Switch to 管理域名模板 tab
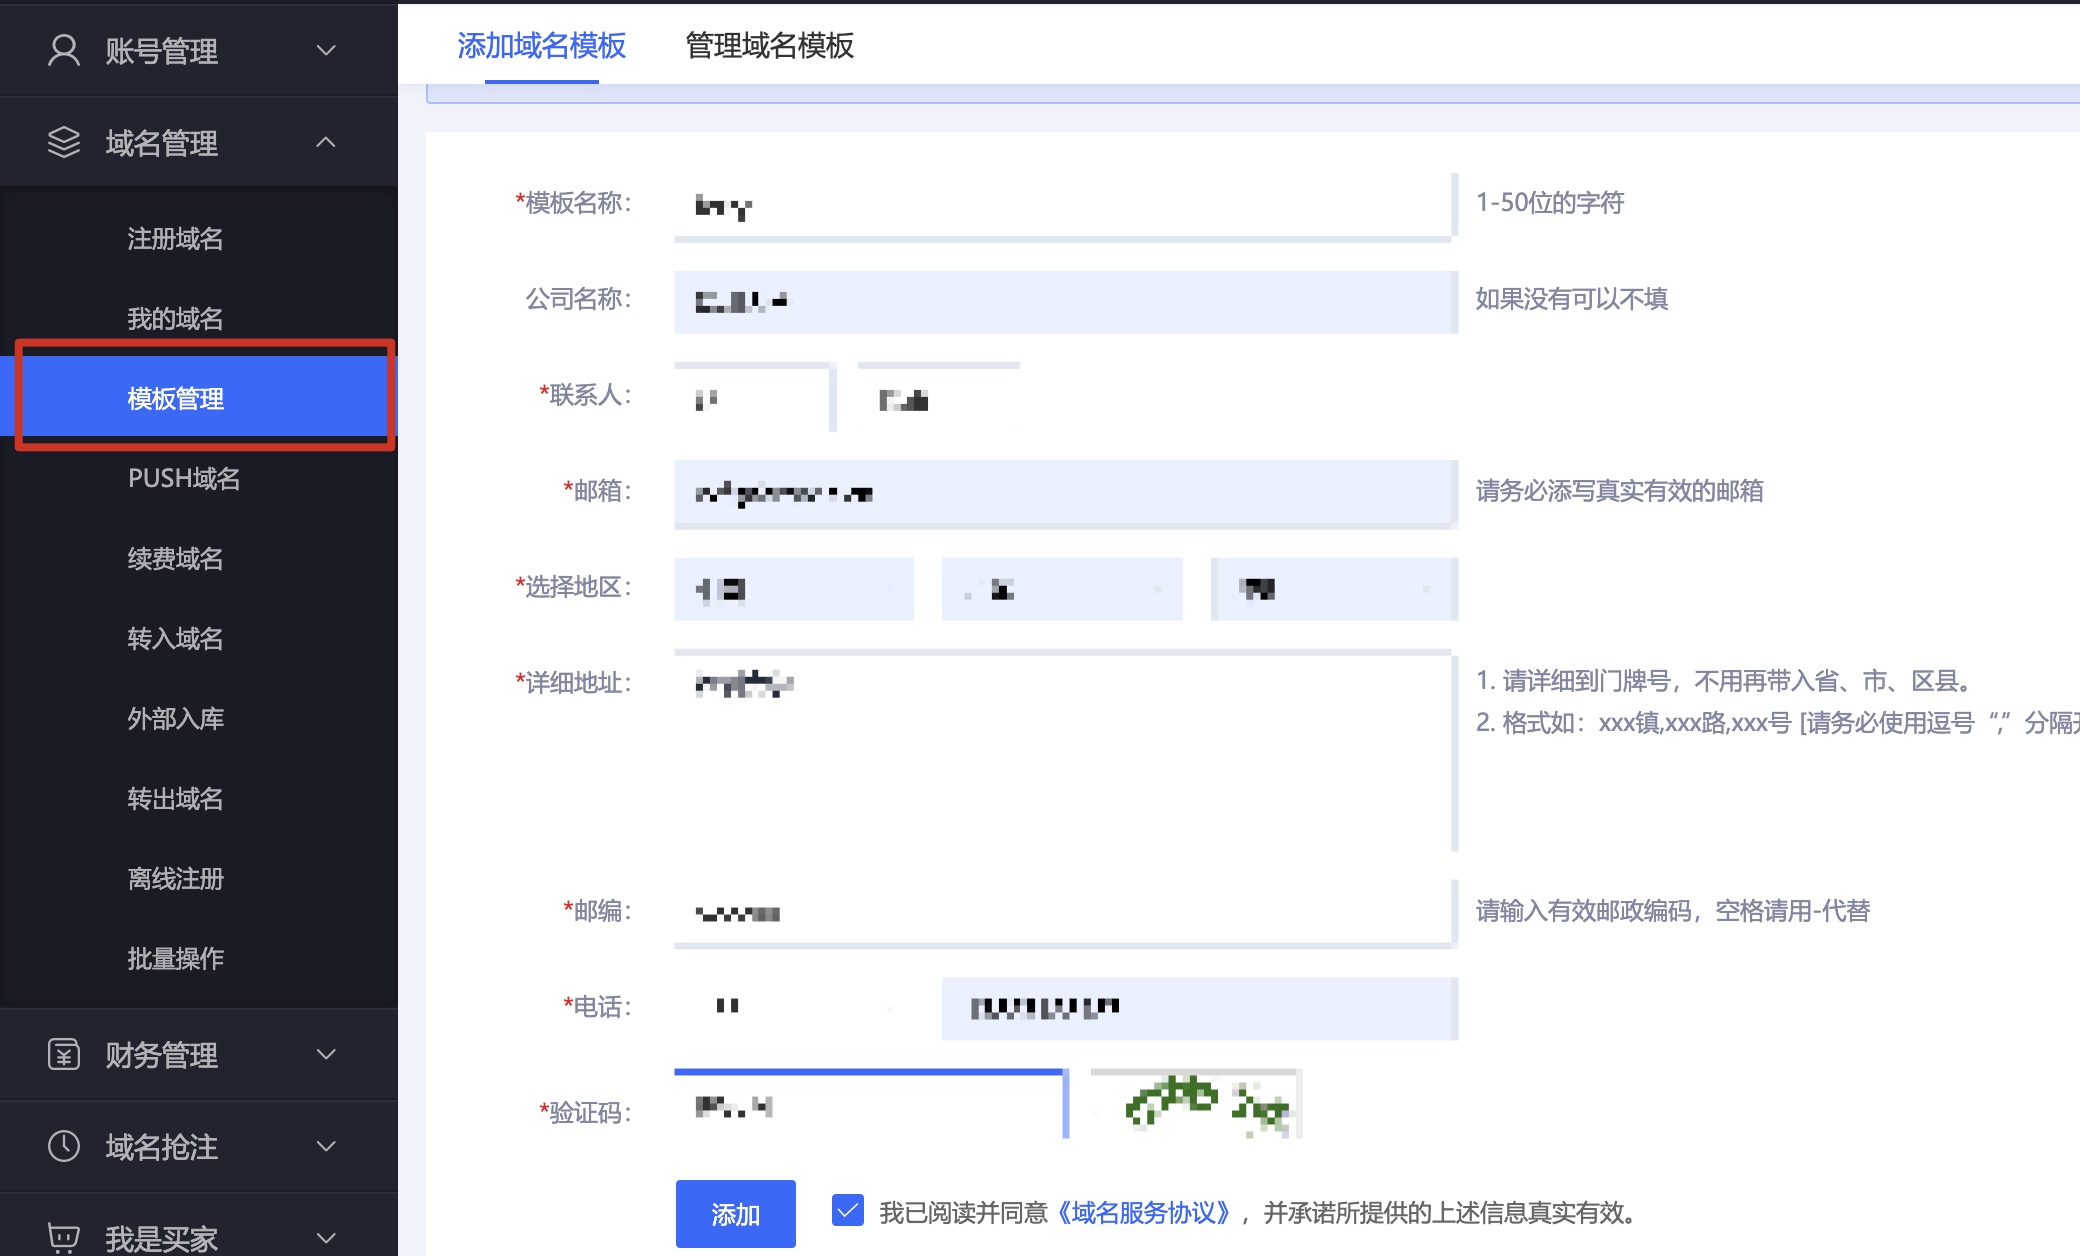 click(769, 45)
